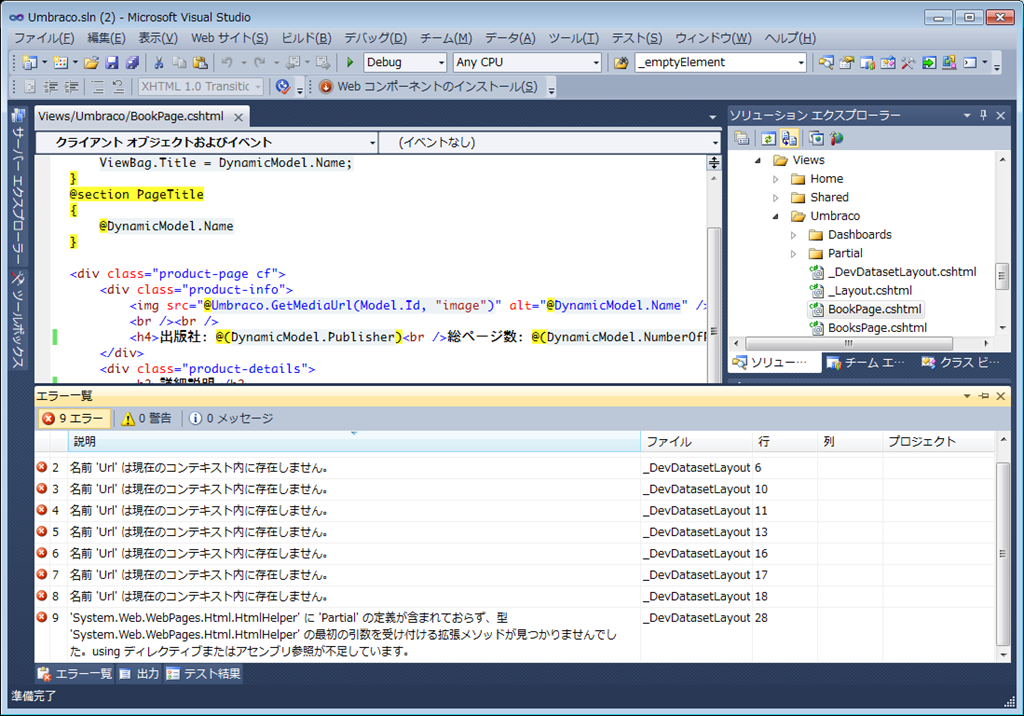Switch to the 出力 output tab
Screen dimensions: 1024x716
(139, 674)
